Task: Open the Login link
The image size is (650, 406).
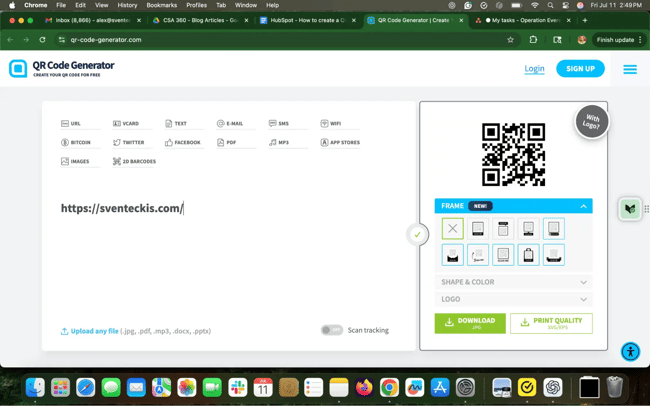Action: pos(534,68)
